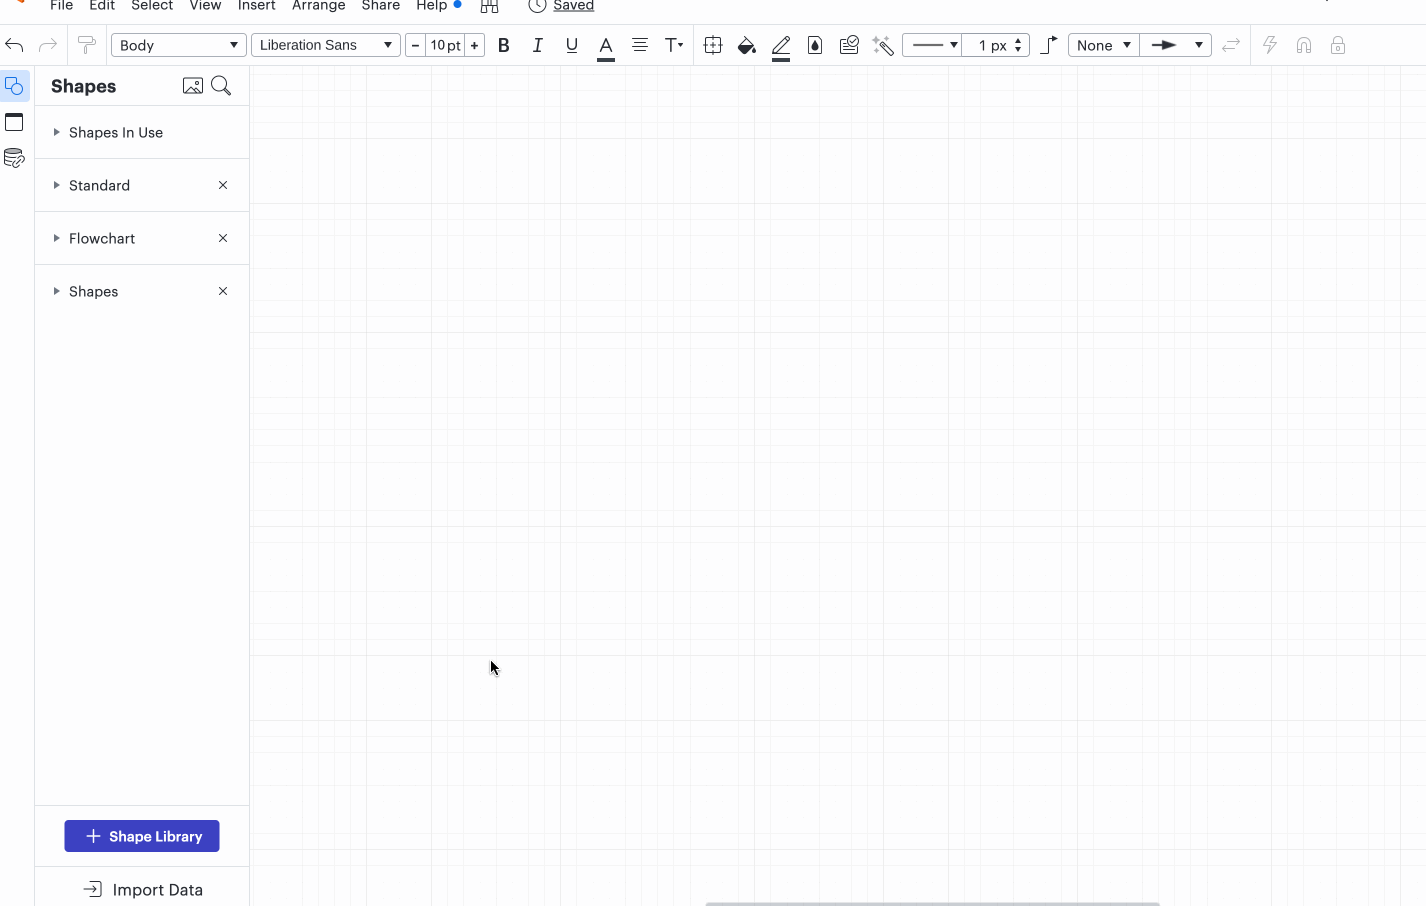Open the shape search magnifier
The height and width of the screenshot is (906, 1426).
(x=221, y=86)
